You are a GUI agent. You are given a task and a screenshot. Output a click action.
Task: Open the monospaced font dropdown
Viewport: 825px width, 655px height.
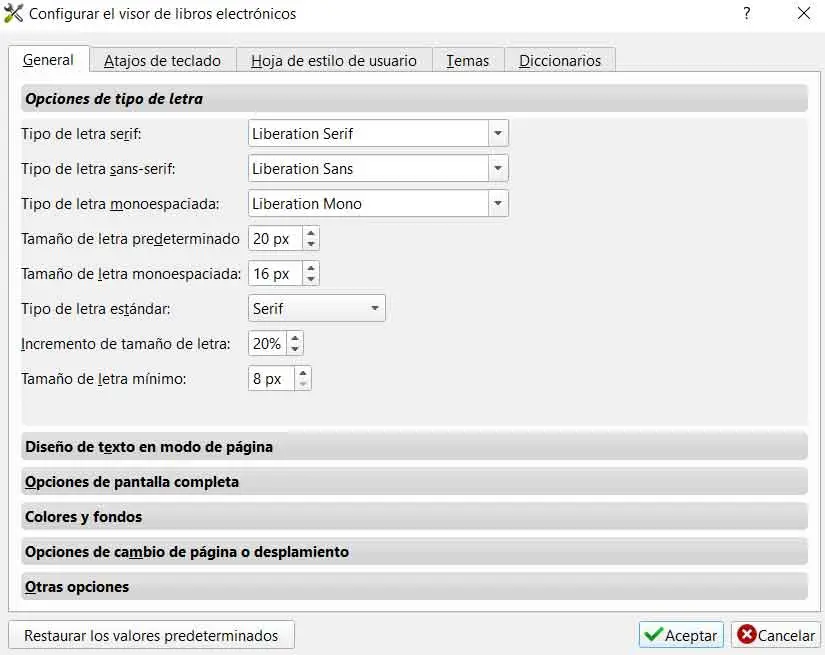[x=498, y=204]
